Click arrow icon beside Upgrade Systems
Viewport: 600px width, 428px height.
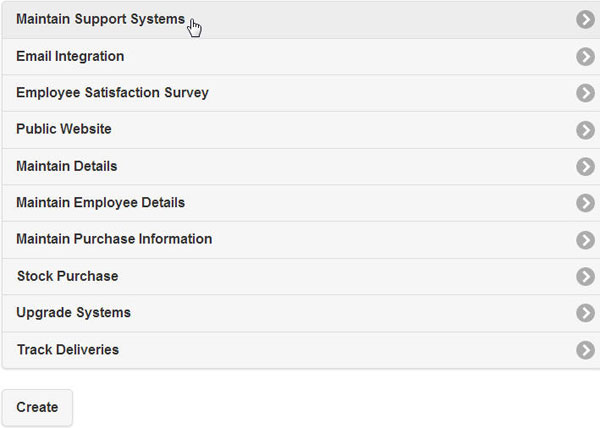pos(585,313)
